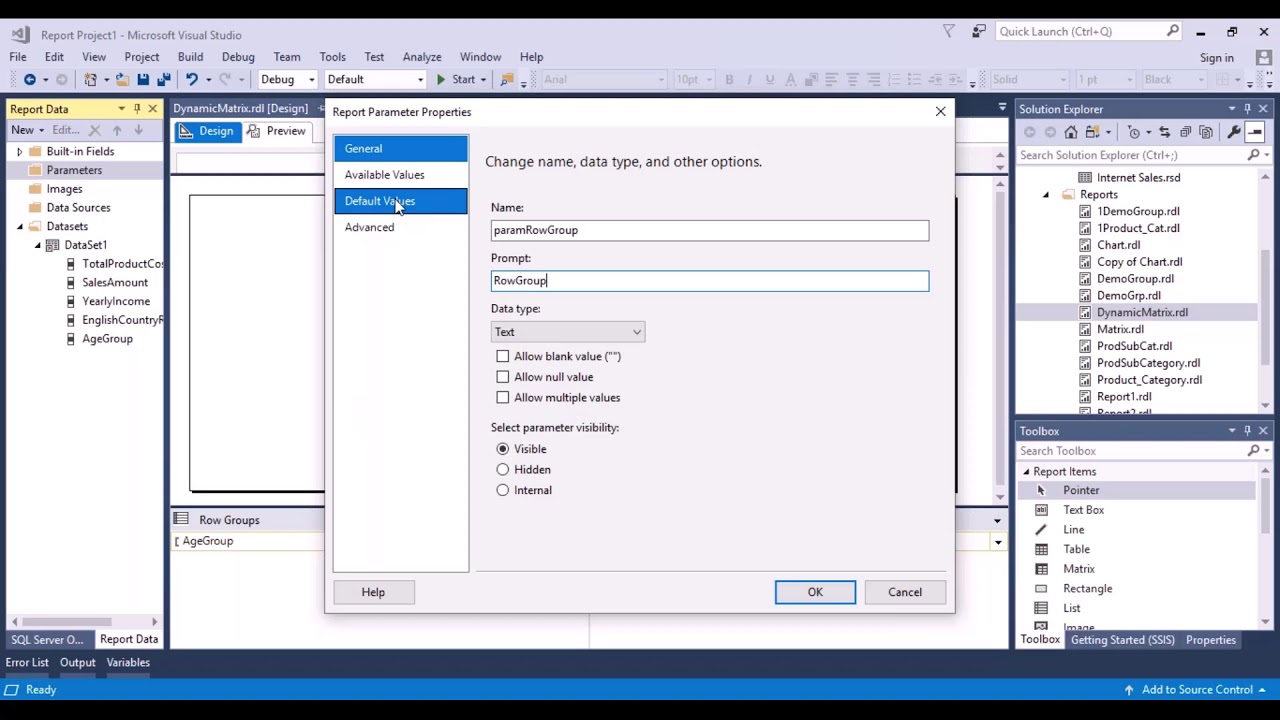Screen dimensions: 1280x720
Task: Switch to the Available Values page
Action: pos(400,175)
